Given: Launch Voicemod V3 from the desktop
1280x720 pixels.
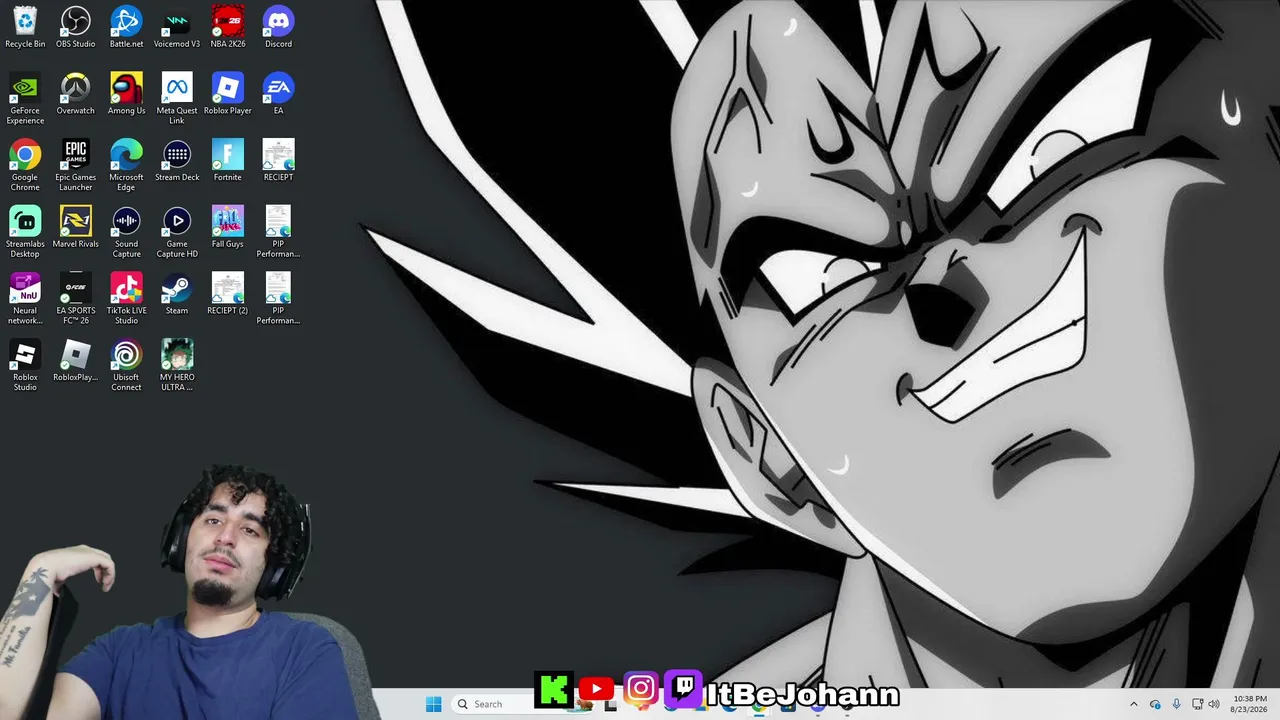Looking at the screenshot, I should tap(177, 27).
